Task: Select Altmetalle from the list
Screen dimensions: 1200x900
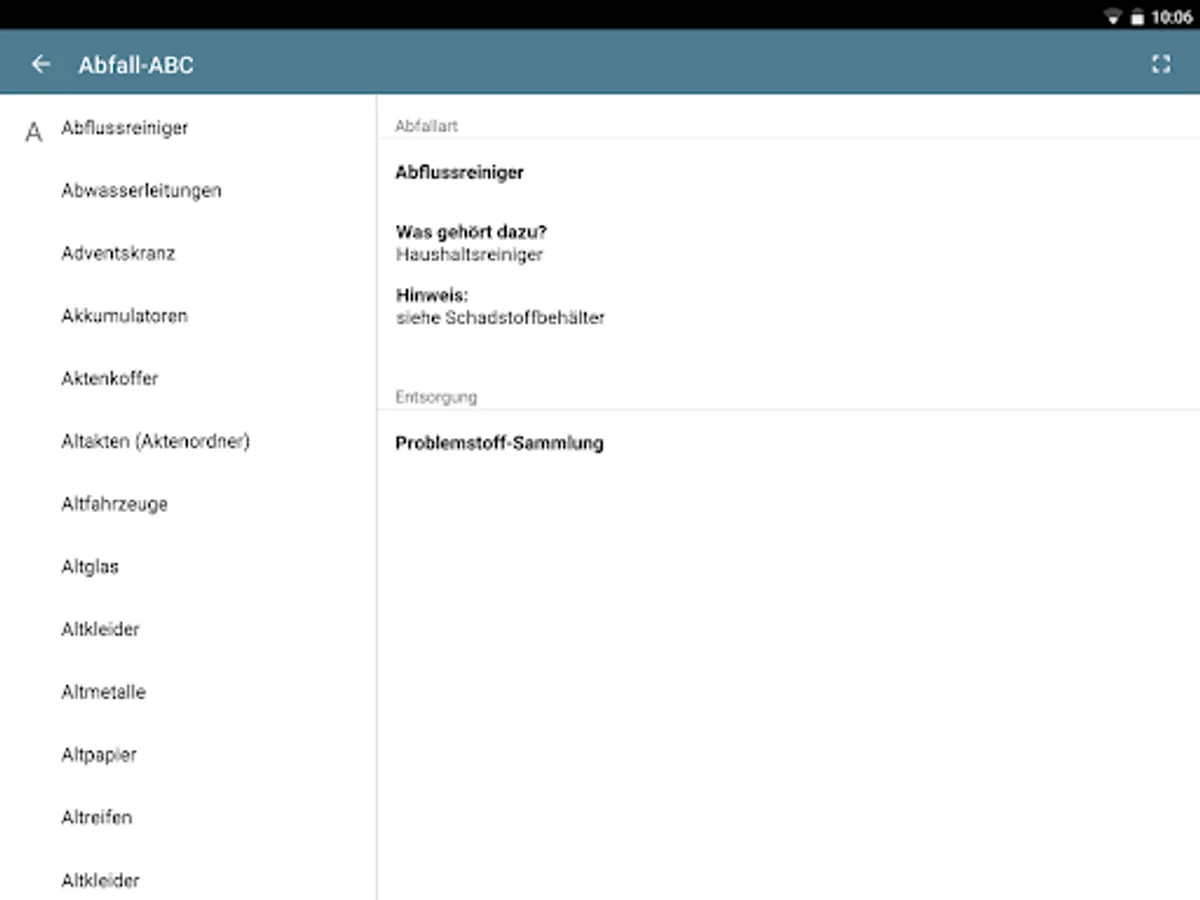Action: (x=103, y=692)
